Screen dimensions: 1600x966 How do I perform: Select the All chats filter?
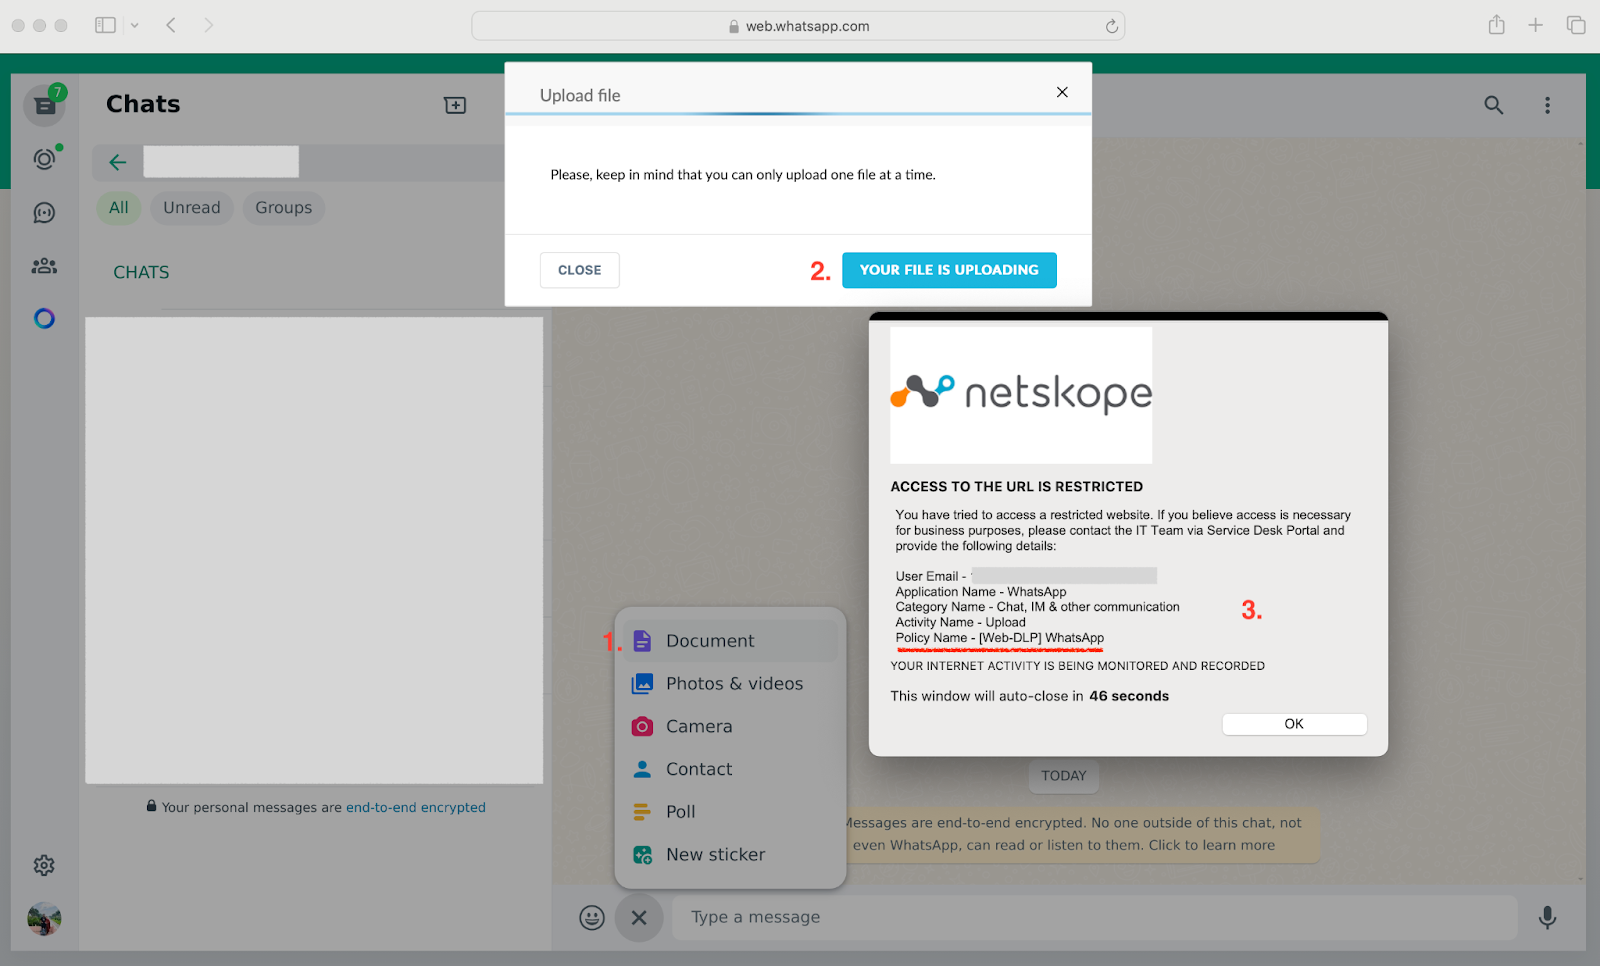point(119,208)
